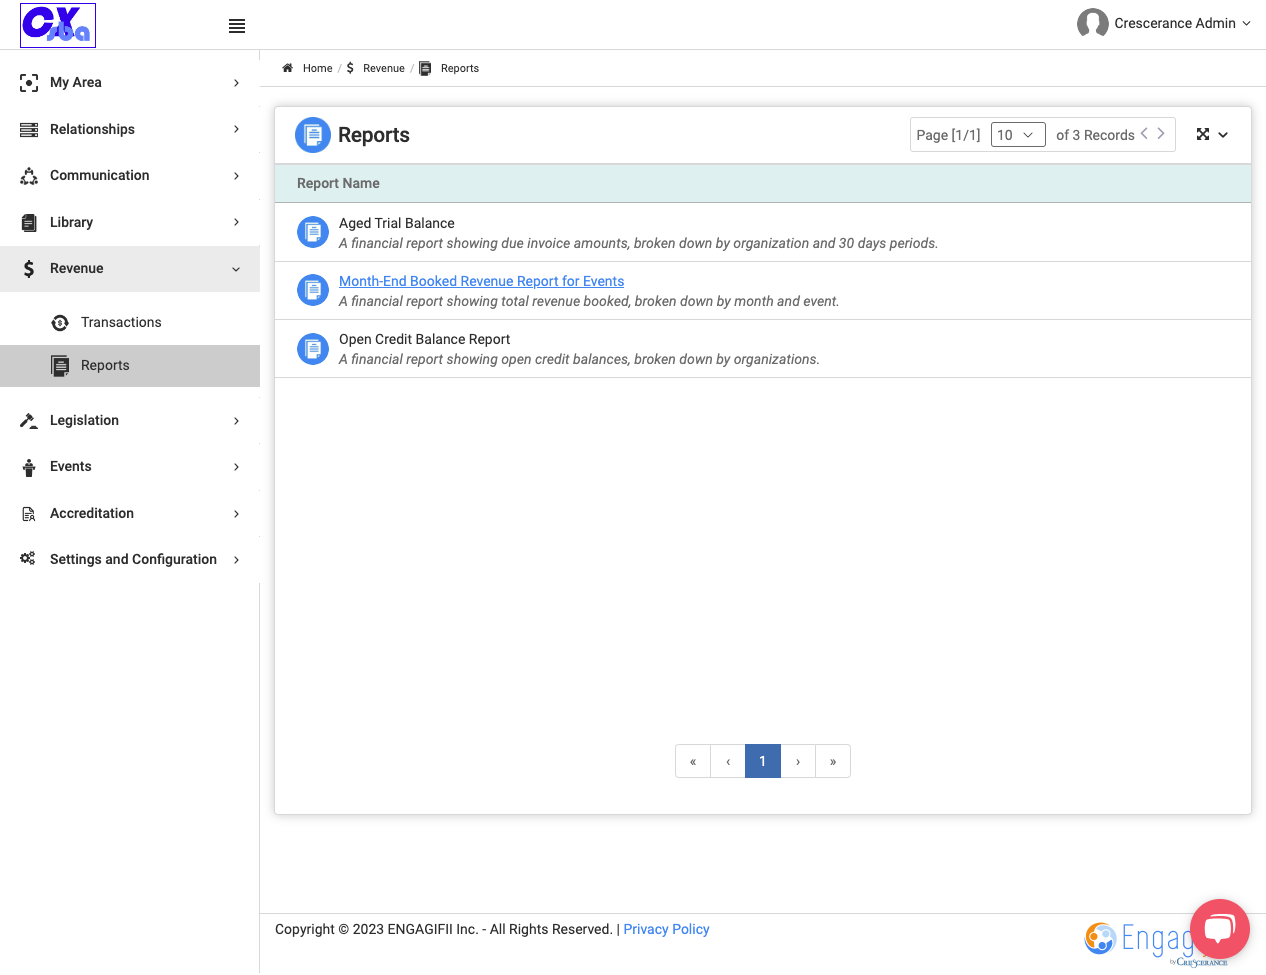The image size is (1266, 975).
Task: Click previous records arrow in header pager
Action: coord(1144,133)
